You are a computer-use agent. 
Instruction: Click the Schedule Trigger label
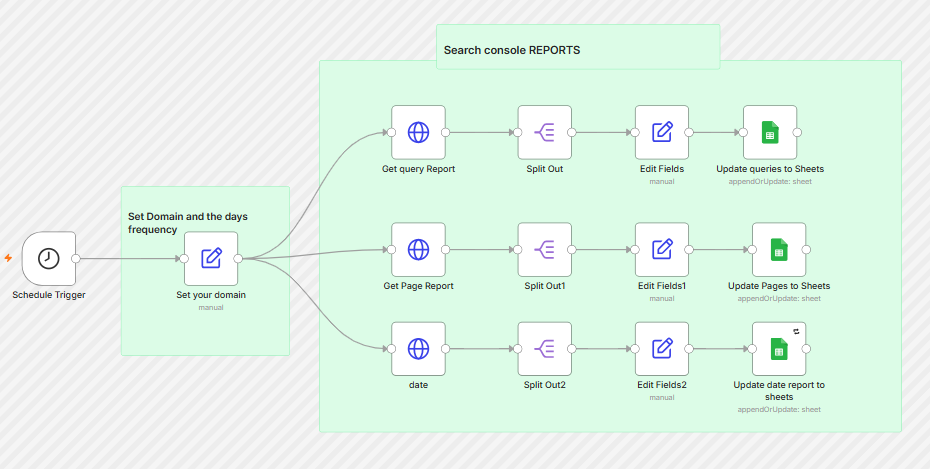[49, 295]
